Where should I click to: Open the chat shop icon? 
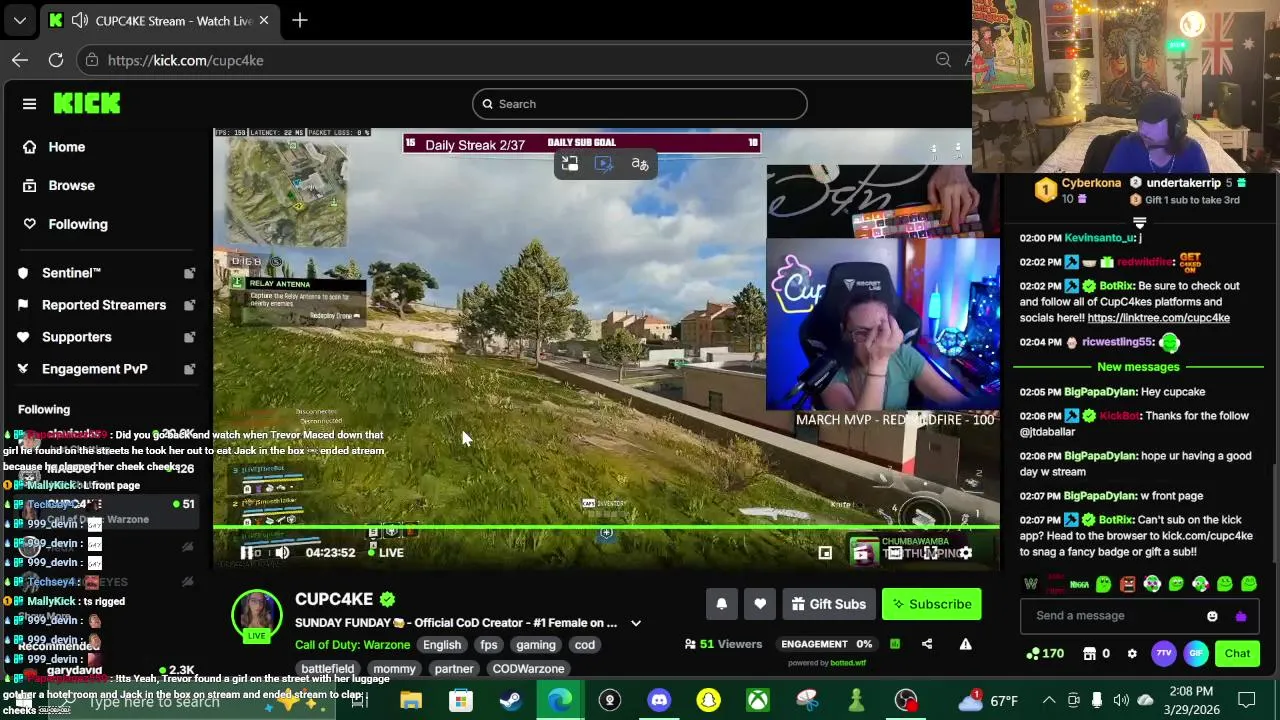pos(1089,654)
